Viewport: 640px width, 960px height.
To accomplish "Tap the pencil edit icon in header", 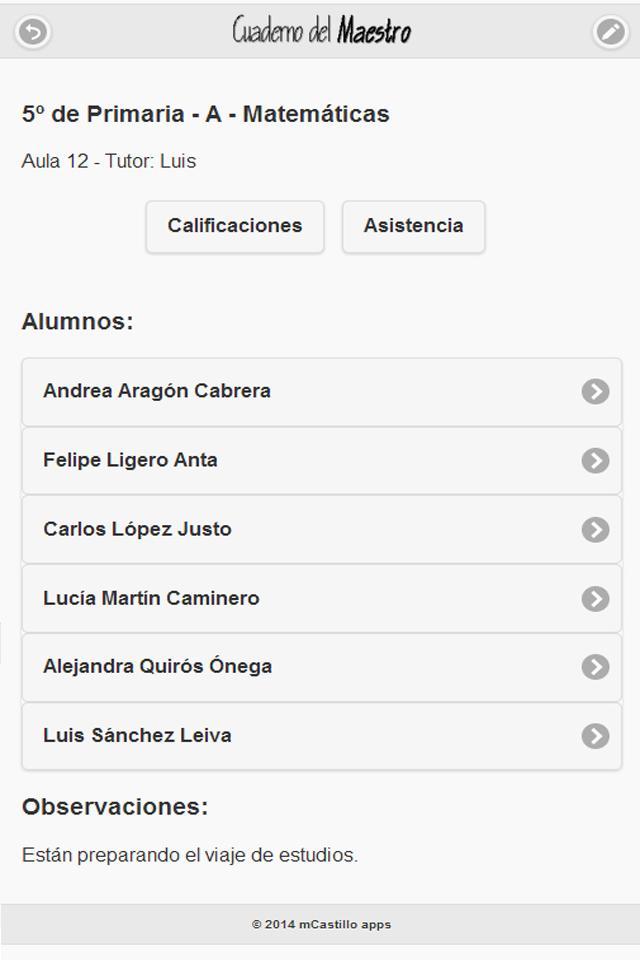I will click(609, 32).
